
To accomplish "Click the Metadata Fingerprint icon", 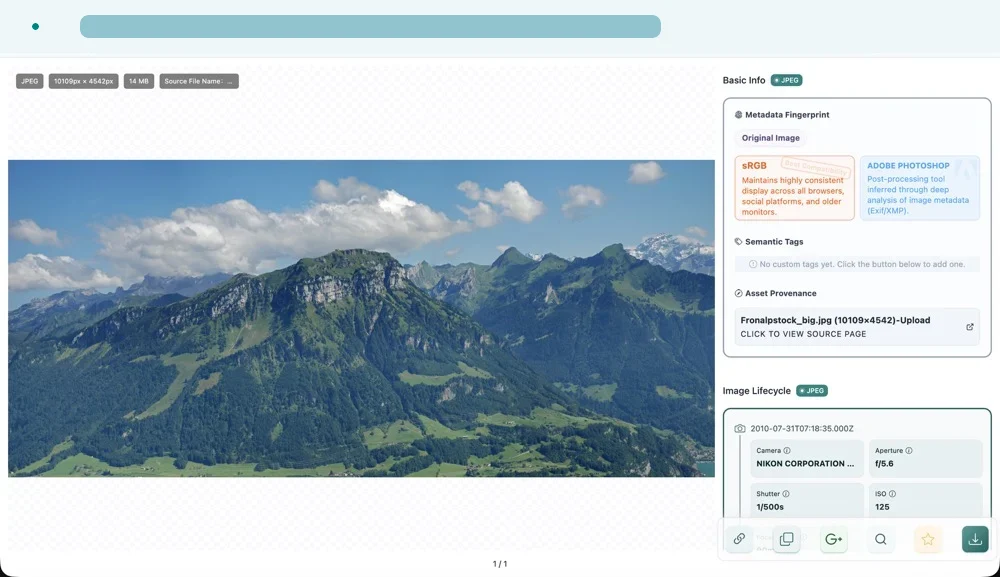I will click(739, 115).
